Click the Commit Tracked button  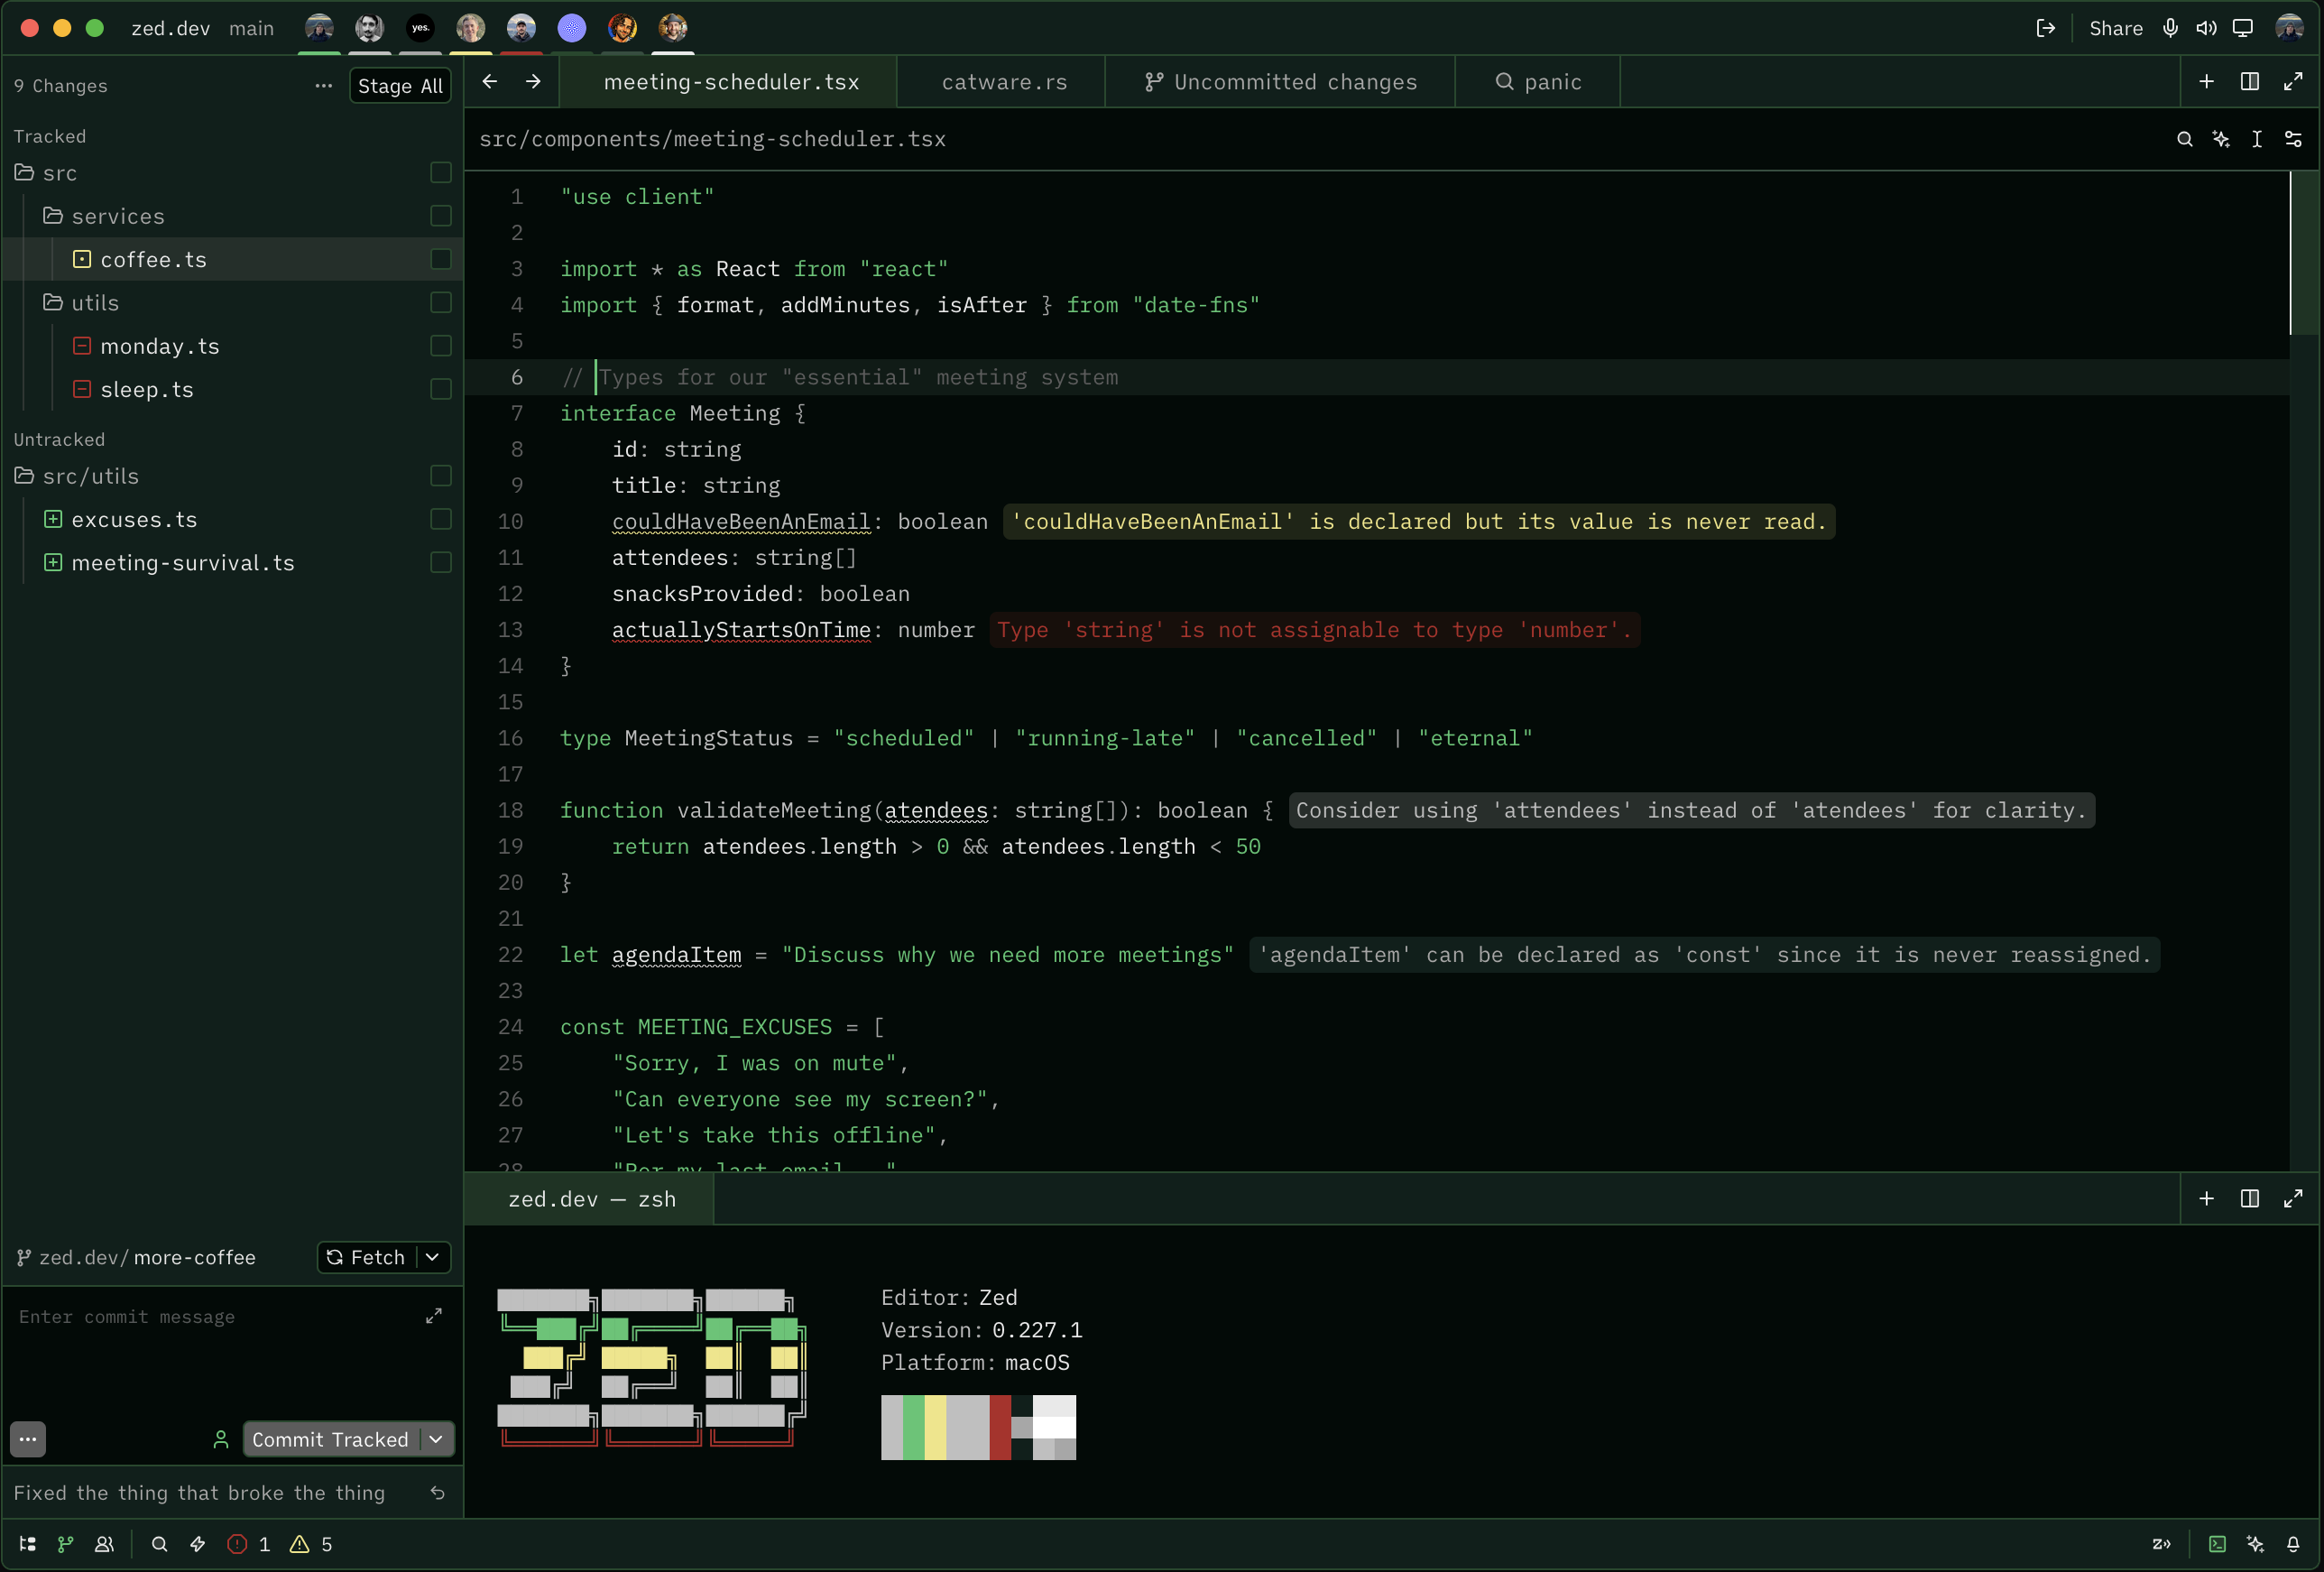(330, 1439)
